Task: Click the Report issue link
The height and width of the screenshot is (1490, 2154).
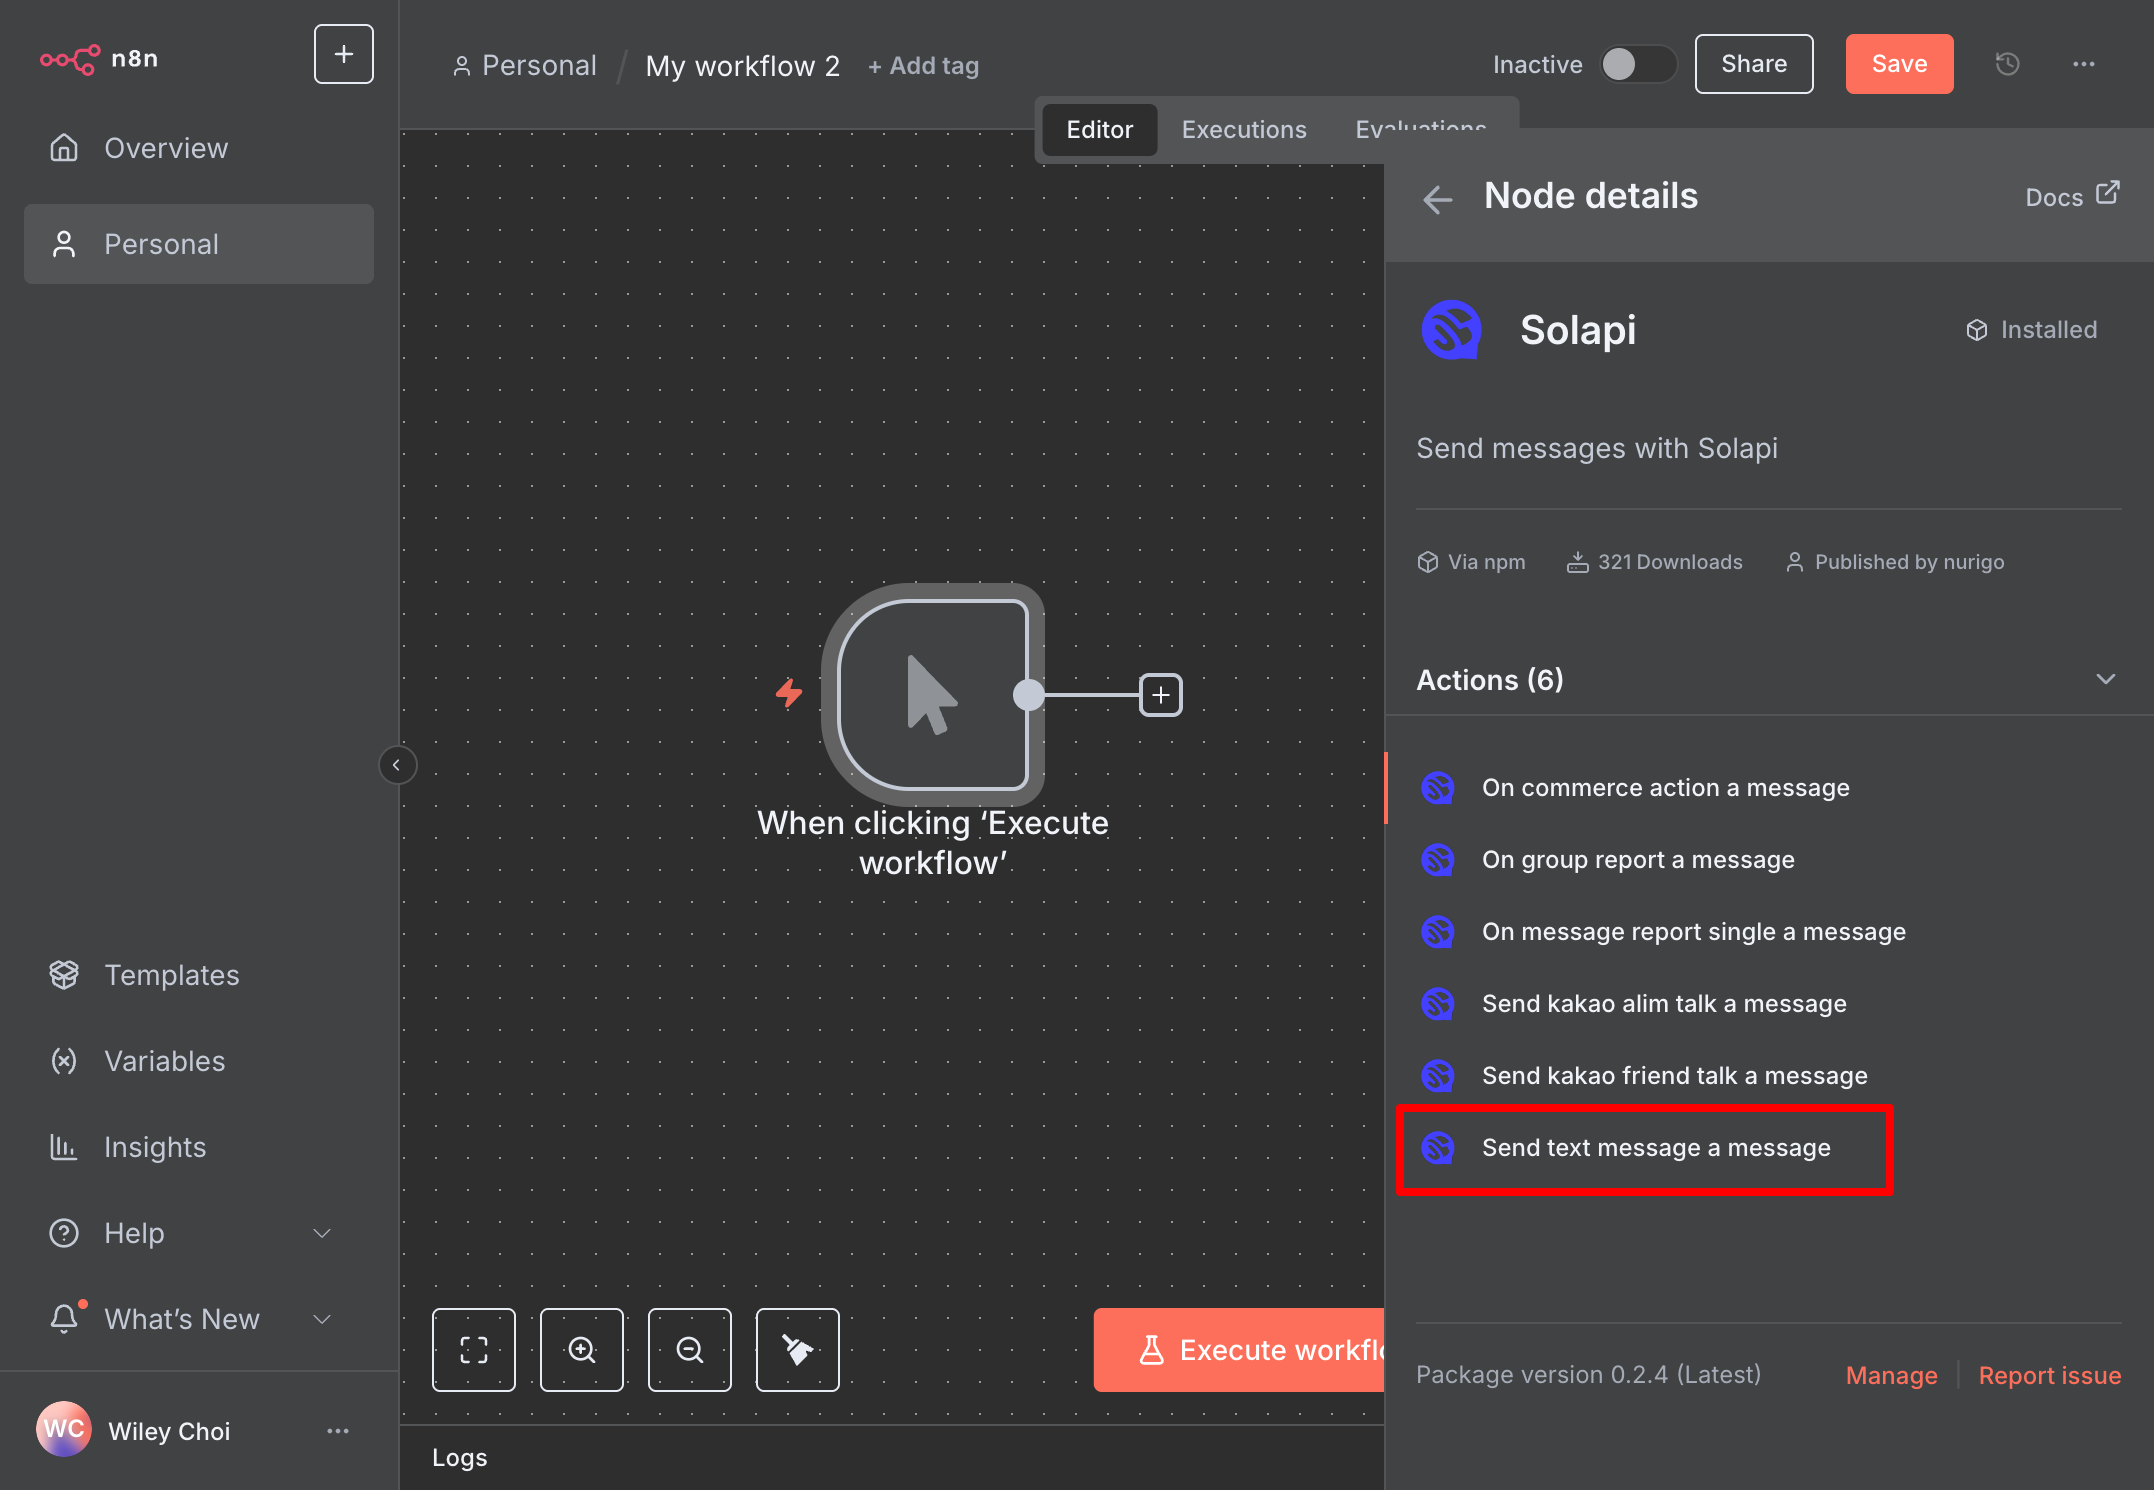Action: [2050, 1376]
